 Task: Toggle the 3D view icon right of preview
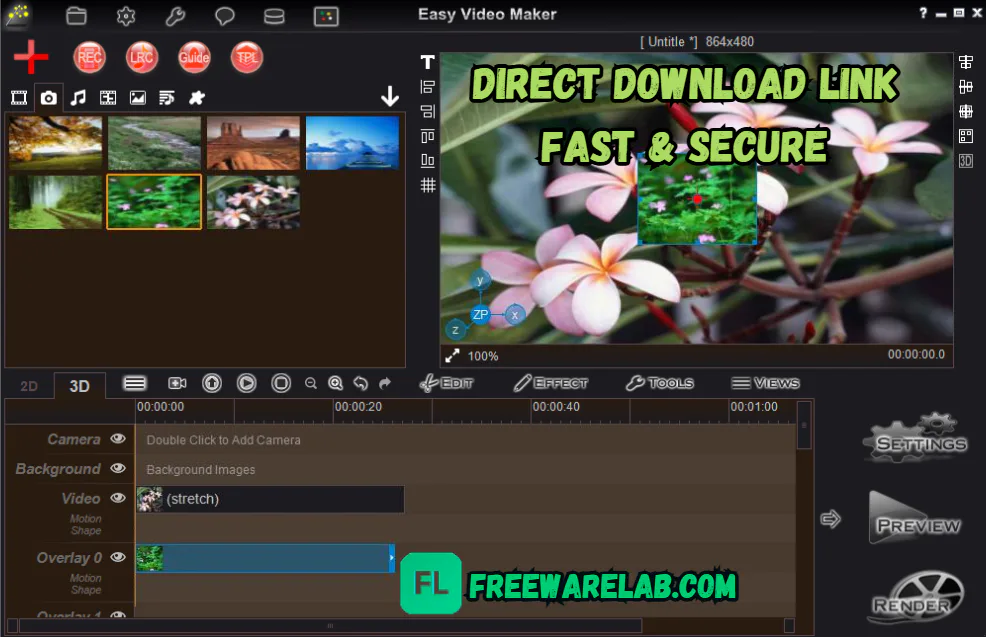pyautogui.click(x=966, y=161)
